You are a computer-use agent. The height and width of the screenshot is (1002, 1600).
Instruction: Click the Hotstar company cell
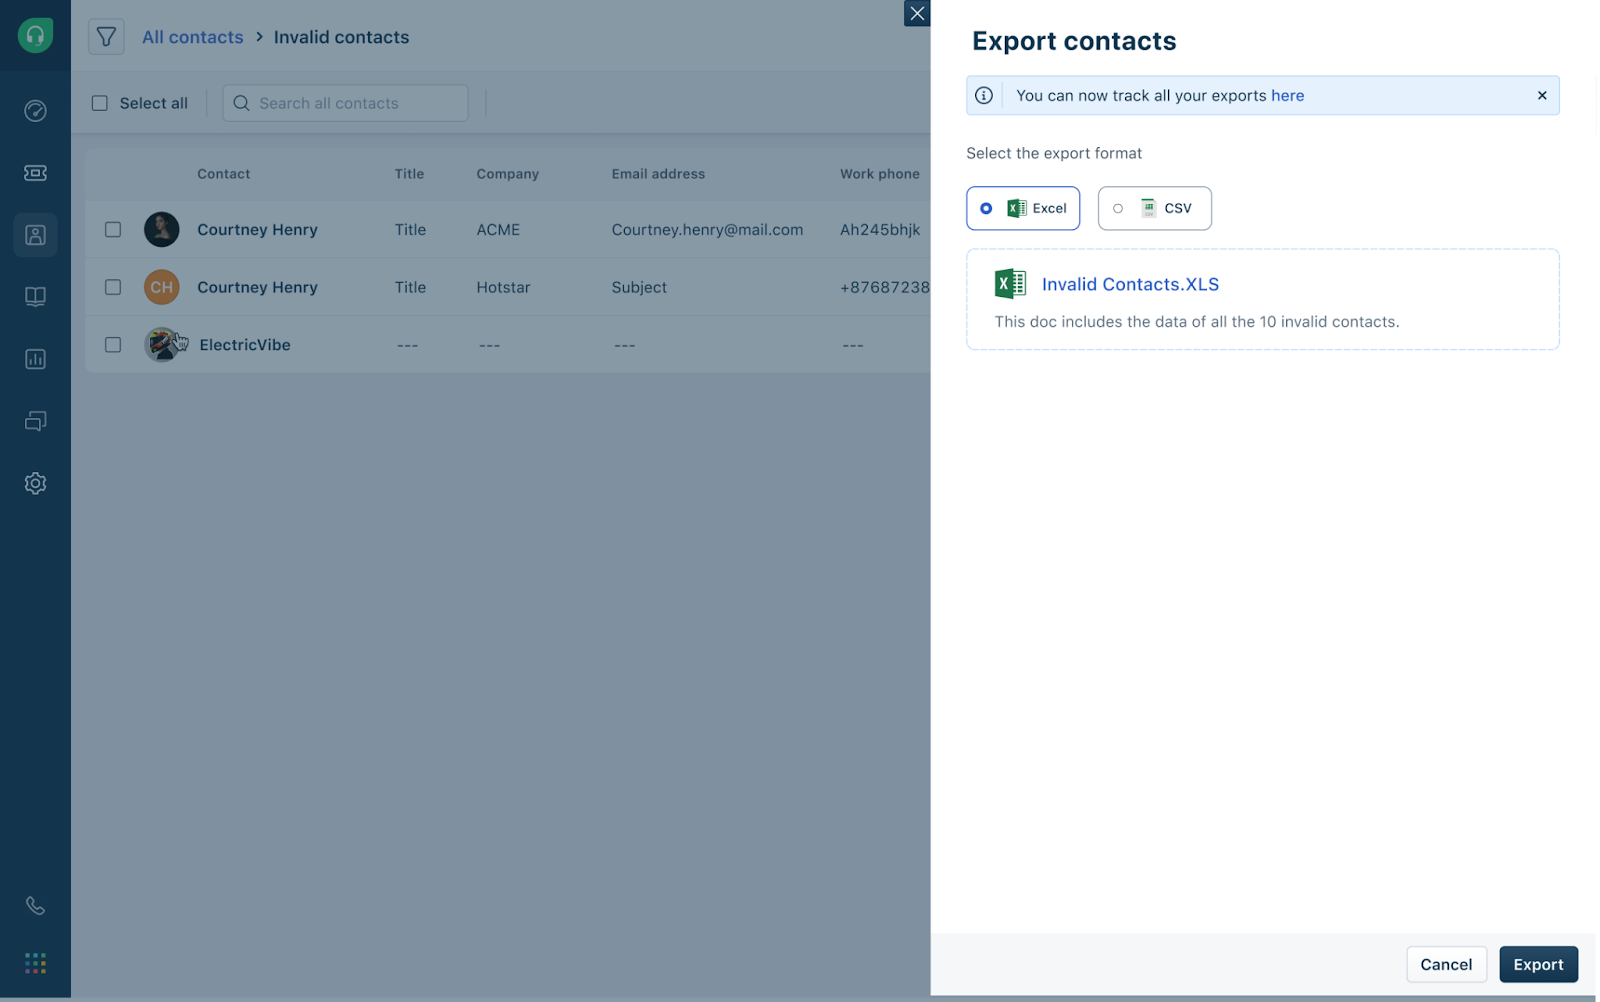pyautogui.click(x=503, y=287)
